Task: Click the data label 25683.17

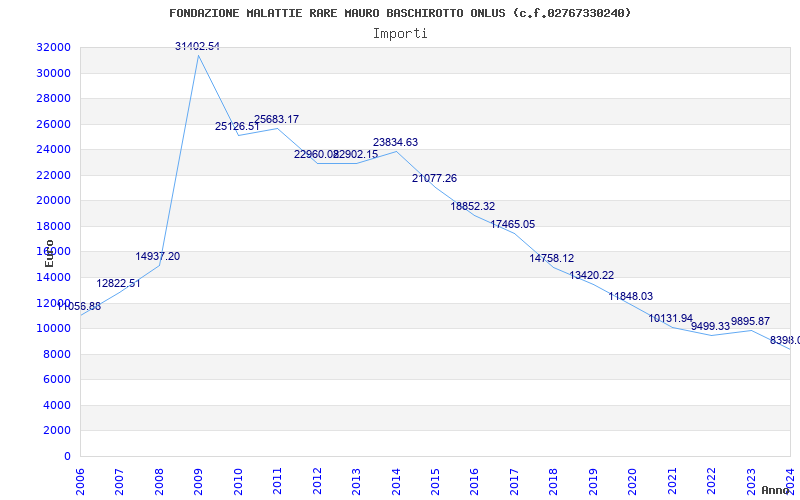Action: coord(277,119)
